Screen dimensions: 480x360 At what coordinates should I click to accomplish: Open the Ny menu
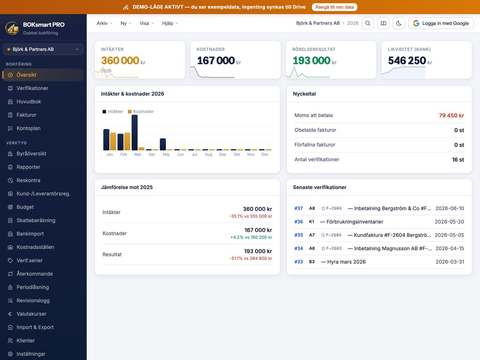click(x=126, y=23)
